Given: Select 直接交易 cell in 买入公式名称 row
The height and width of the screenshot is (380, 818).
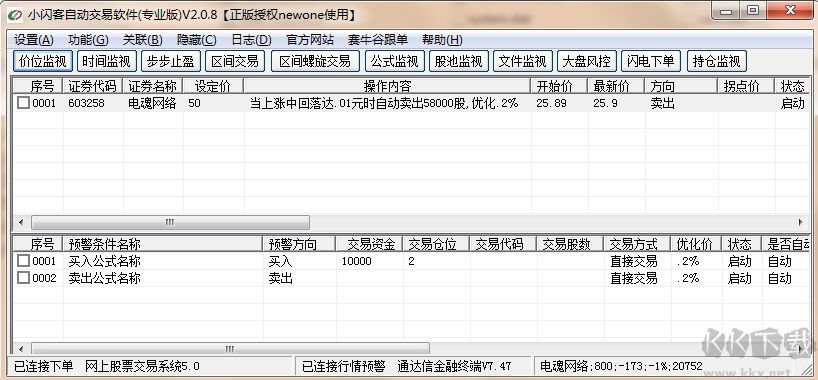Looking at the screenshot, I should pyautogui.click(x=633, y=261).
